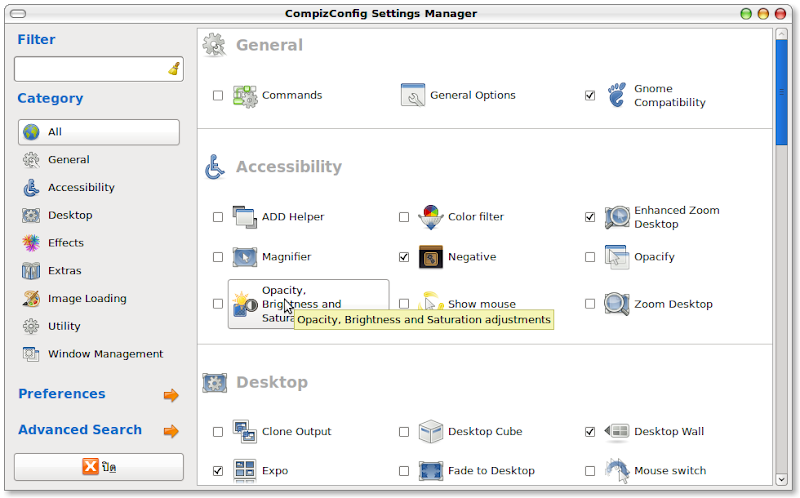Select the Desktop category in sidebar
800x498 pixels.
(99, 215)
